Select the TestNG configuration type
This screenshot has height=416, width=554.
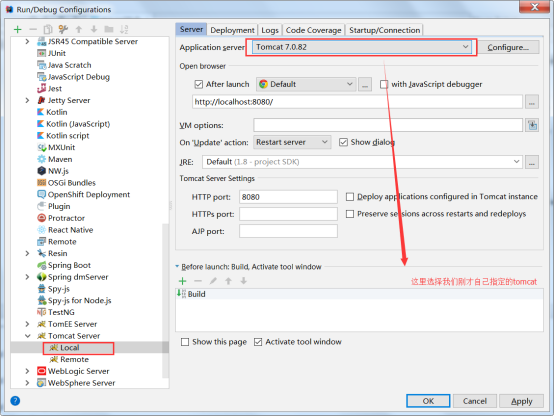pos(61,312)
